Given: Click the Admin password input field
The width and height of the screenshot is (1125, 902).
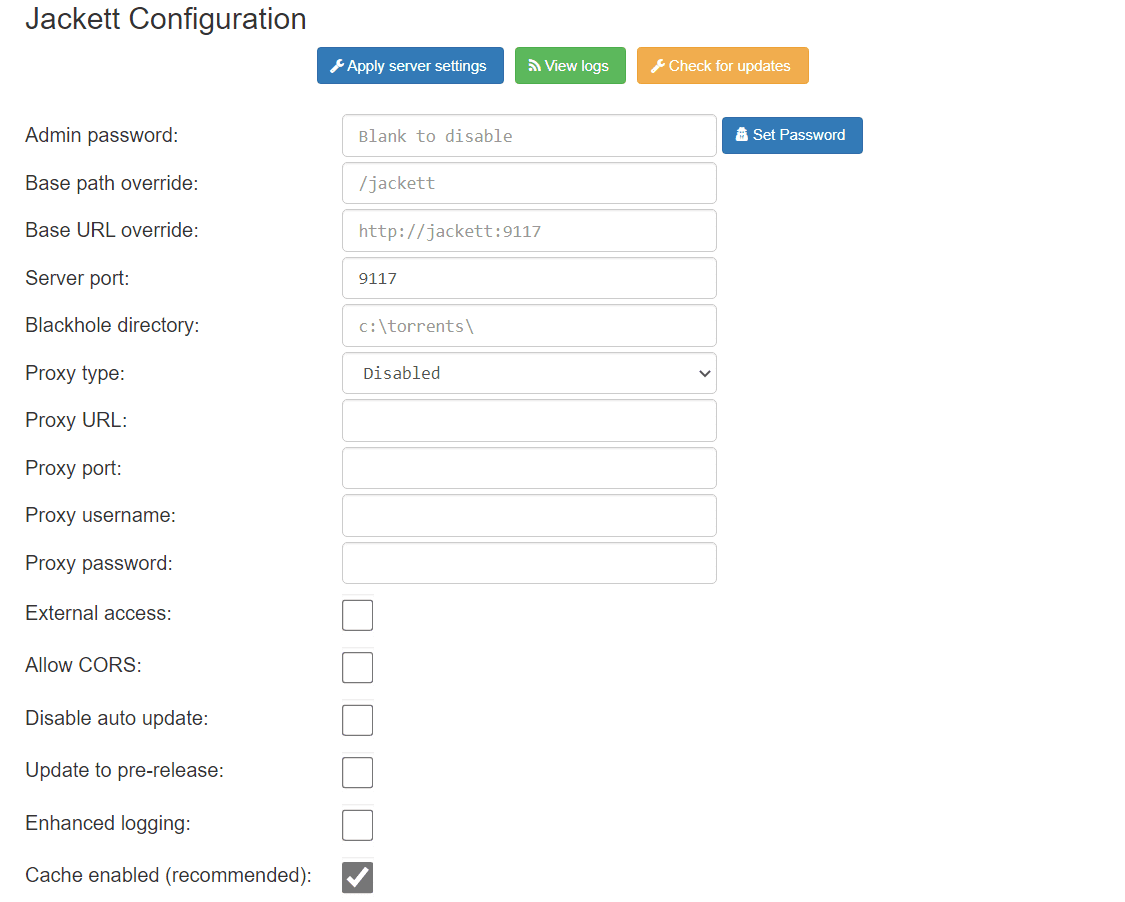Looking at the screenshot, I should click(529, 136).
